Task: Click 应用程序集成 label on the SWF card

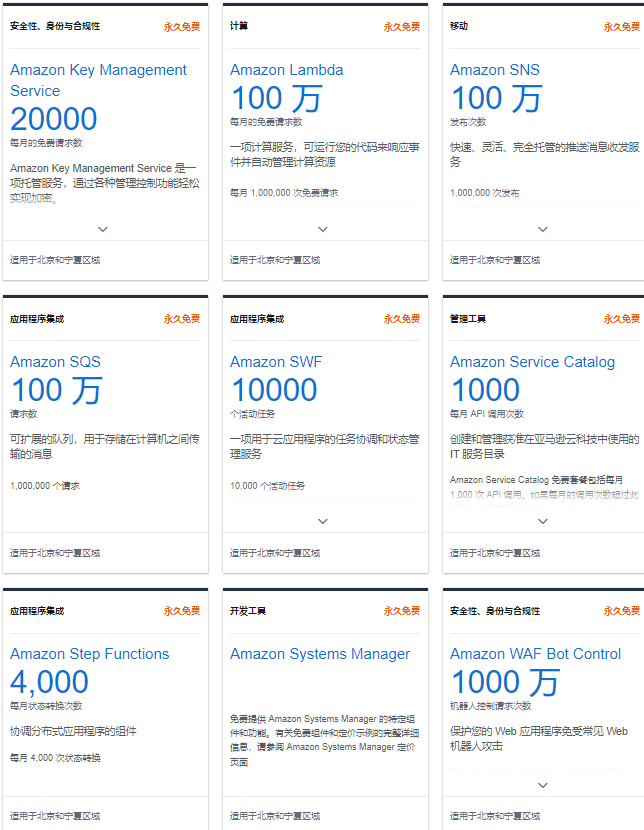Action: coord(257,319)
